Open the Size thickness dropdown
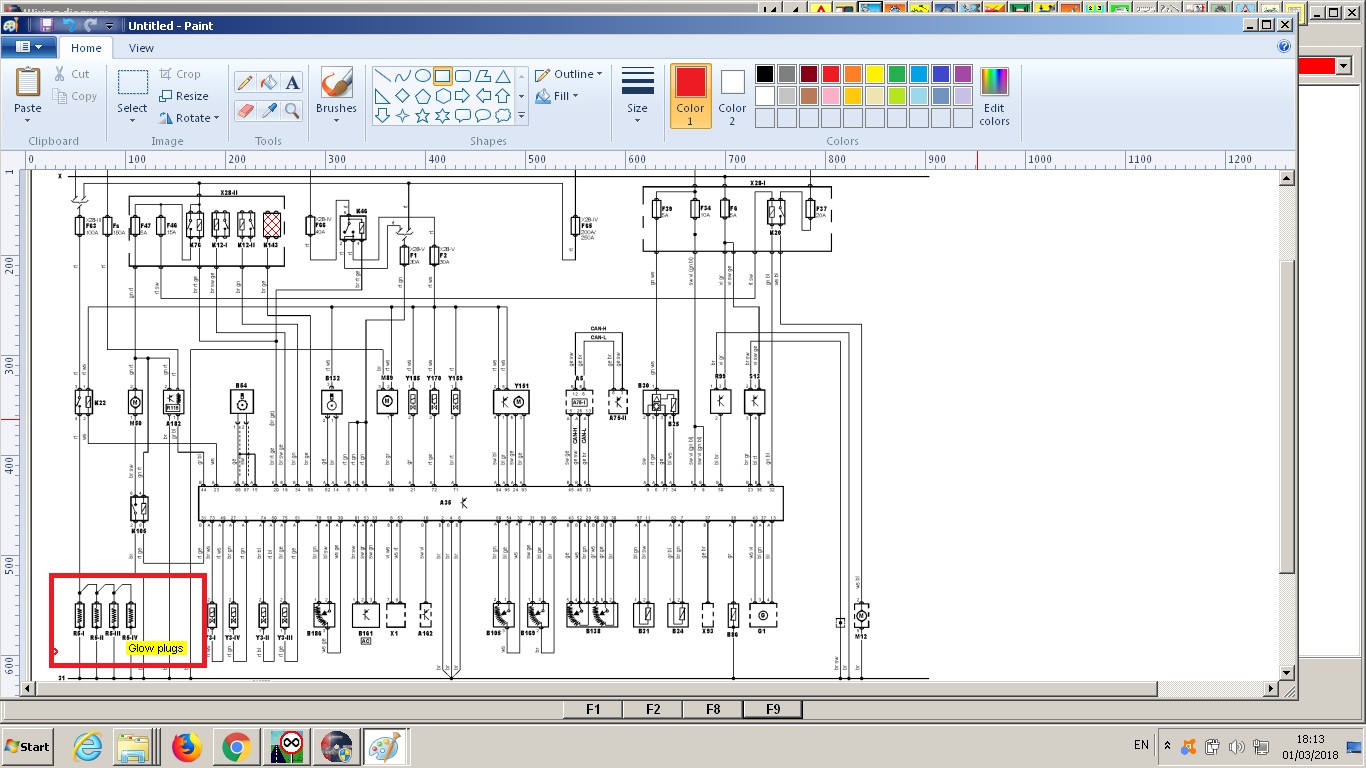1366x768 pixels. pyautogui.click(x=637, y=94)
